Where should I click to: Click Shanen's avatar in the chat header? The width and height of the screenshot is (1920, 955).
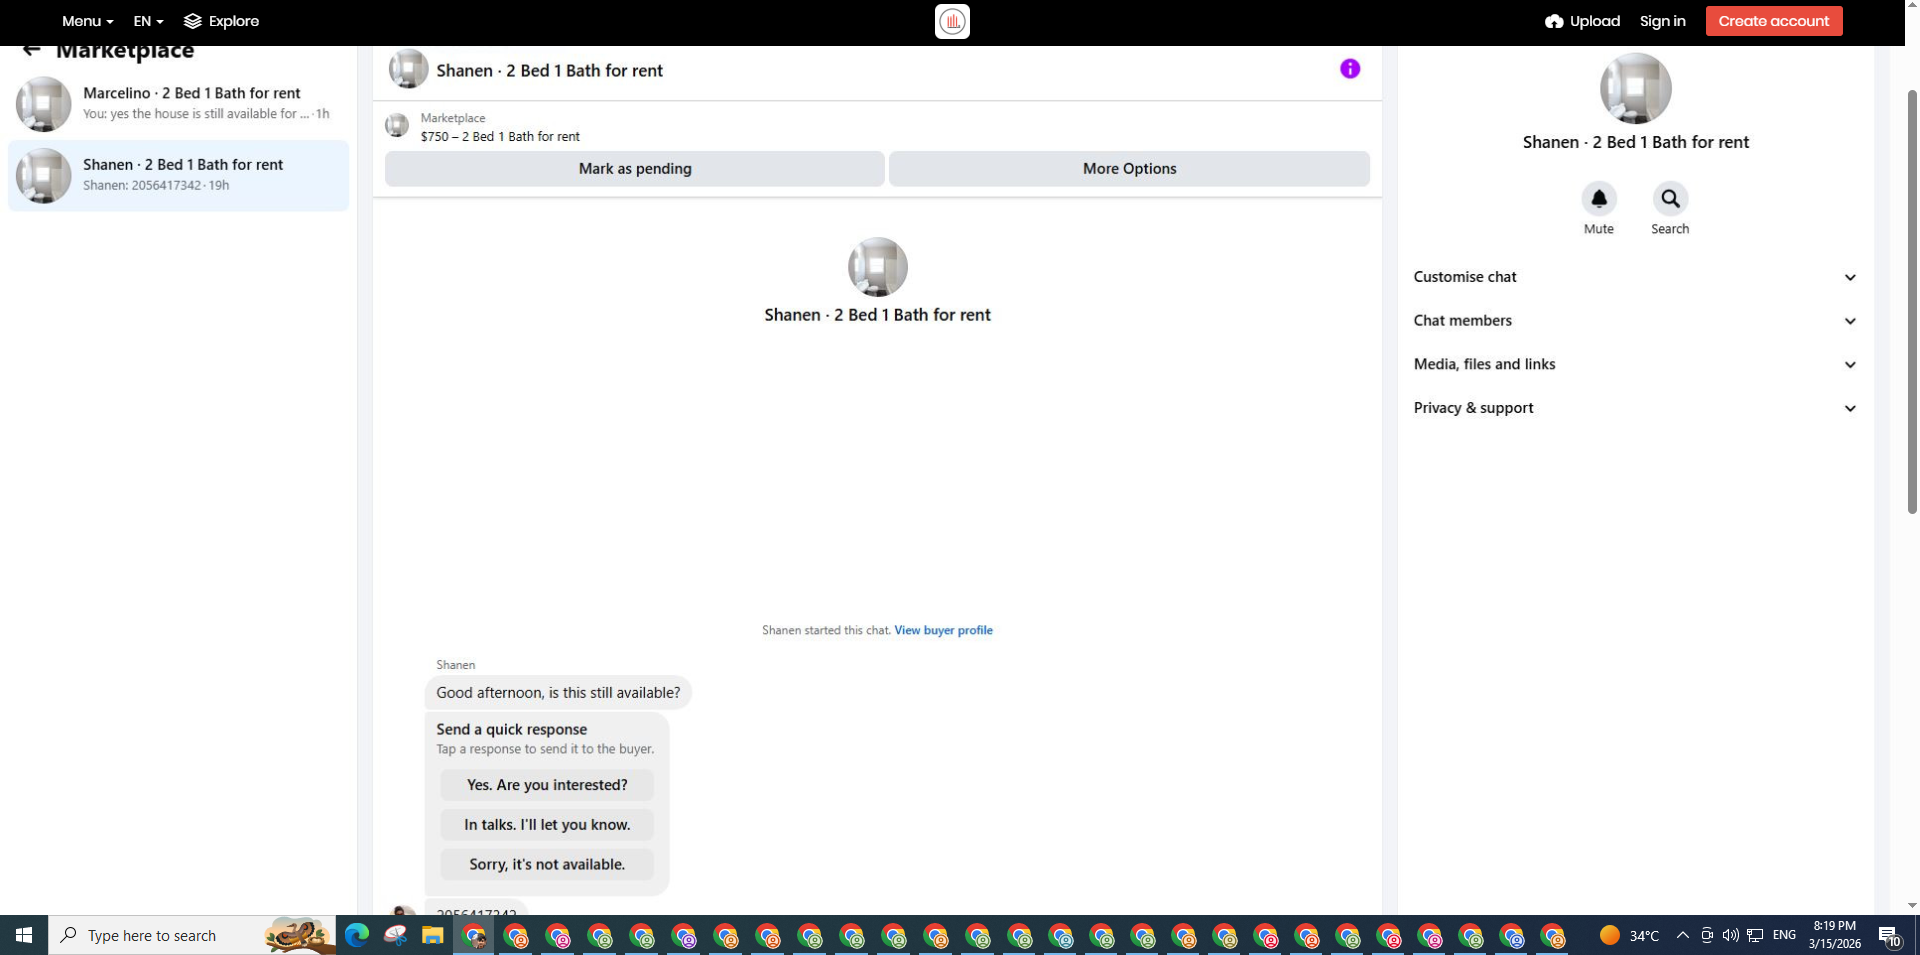(408, 70)
